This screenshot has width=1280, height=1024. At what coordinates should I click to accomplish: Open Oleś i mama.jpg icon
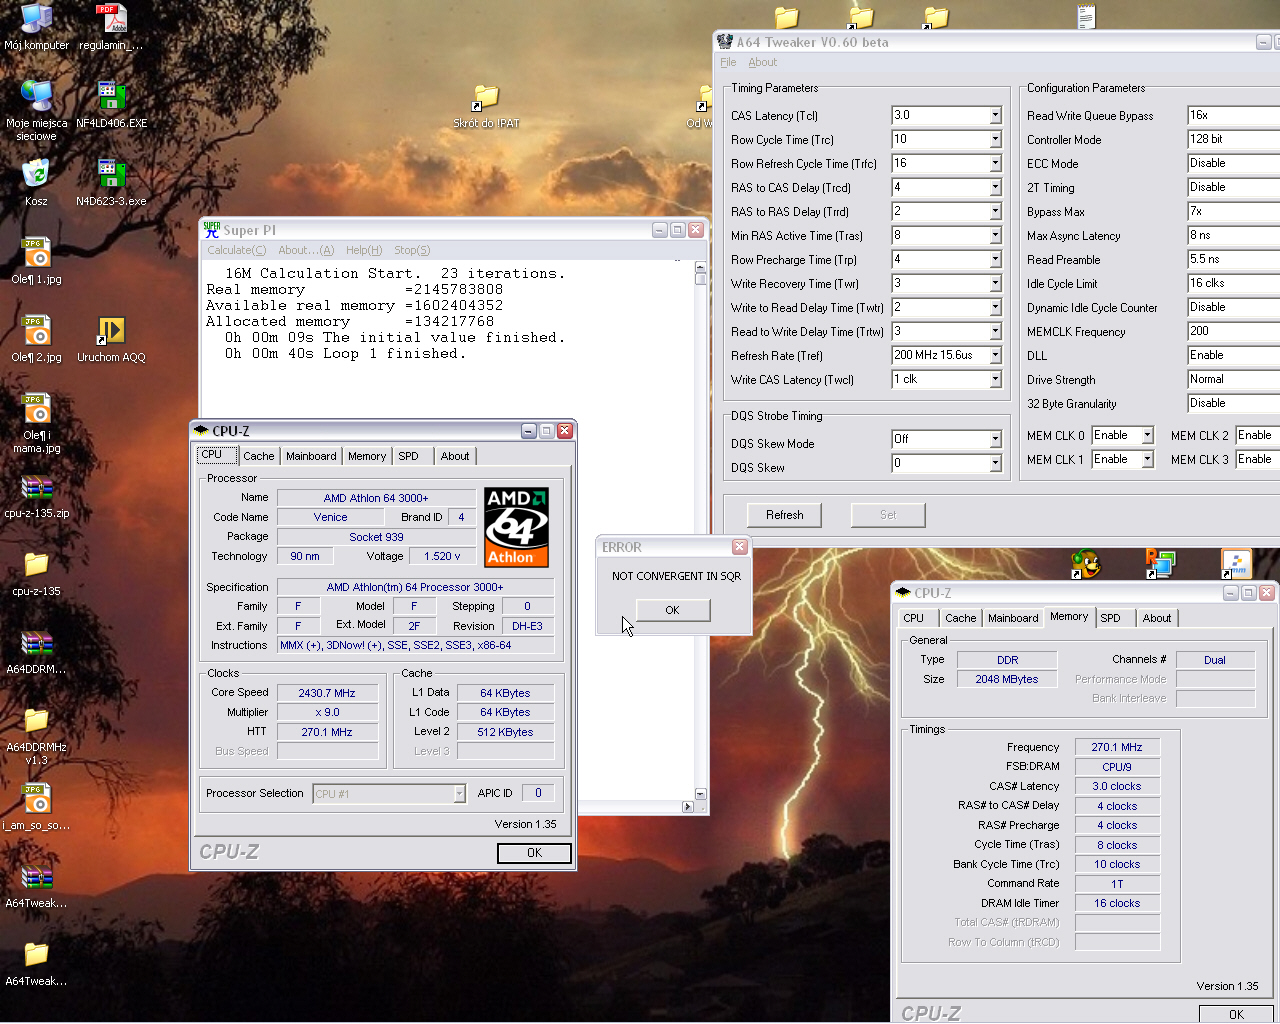coord(36,408)
